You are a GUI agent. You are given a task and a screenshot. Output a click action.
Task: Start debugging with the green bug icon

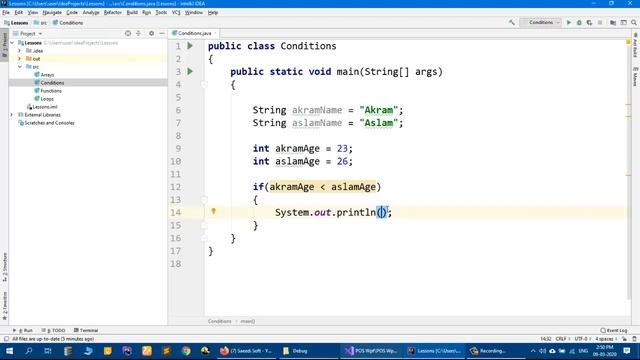pyautogui.click(x=579, y=22)
